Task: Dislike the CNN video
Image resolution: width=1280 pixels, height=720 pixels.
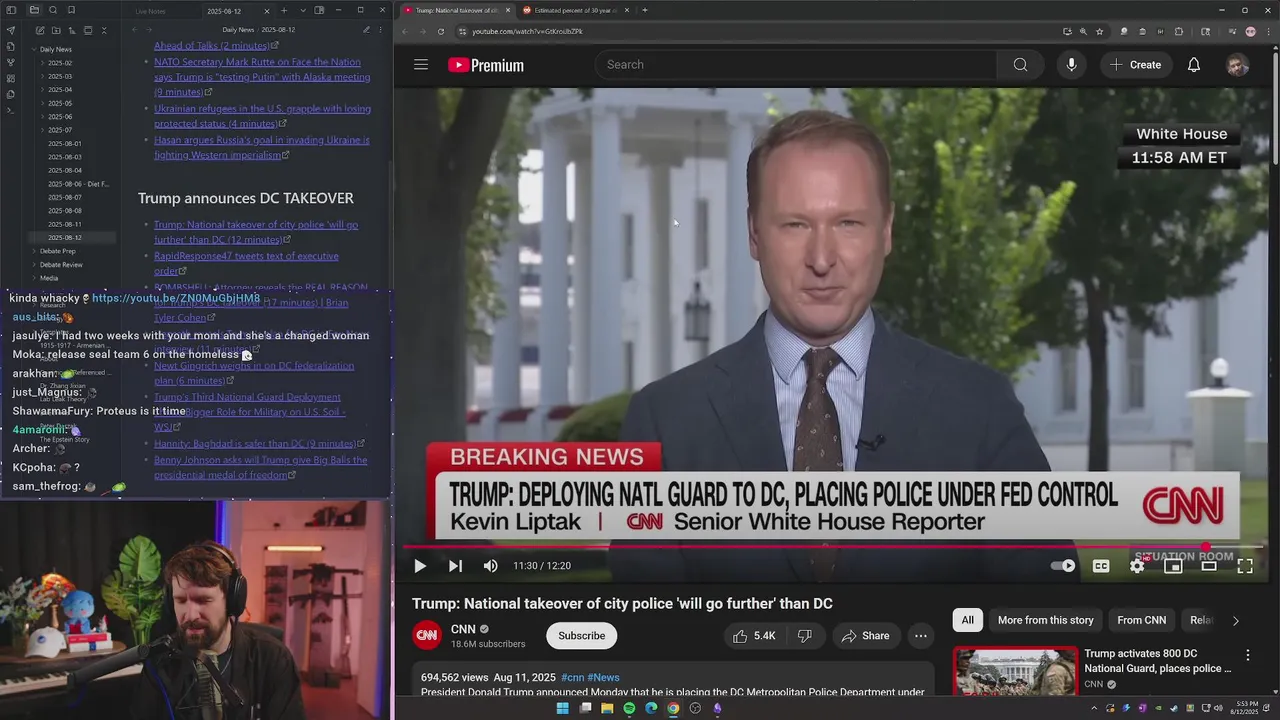Action: pyautogui.click(x=804, y=636)
